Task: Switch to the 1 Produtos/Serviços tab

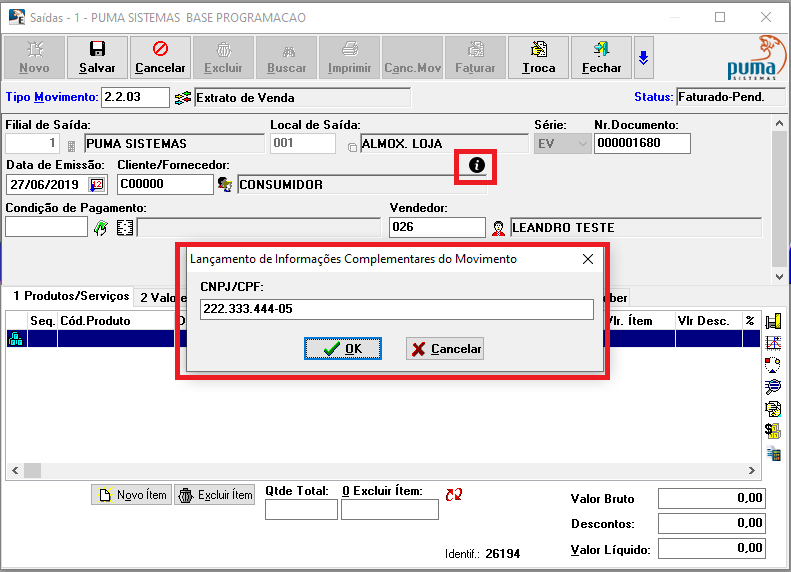Action: [70, 296]
